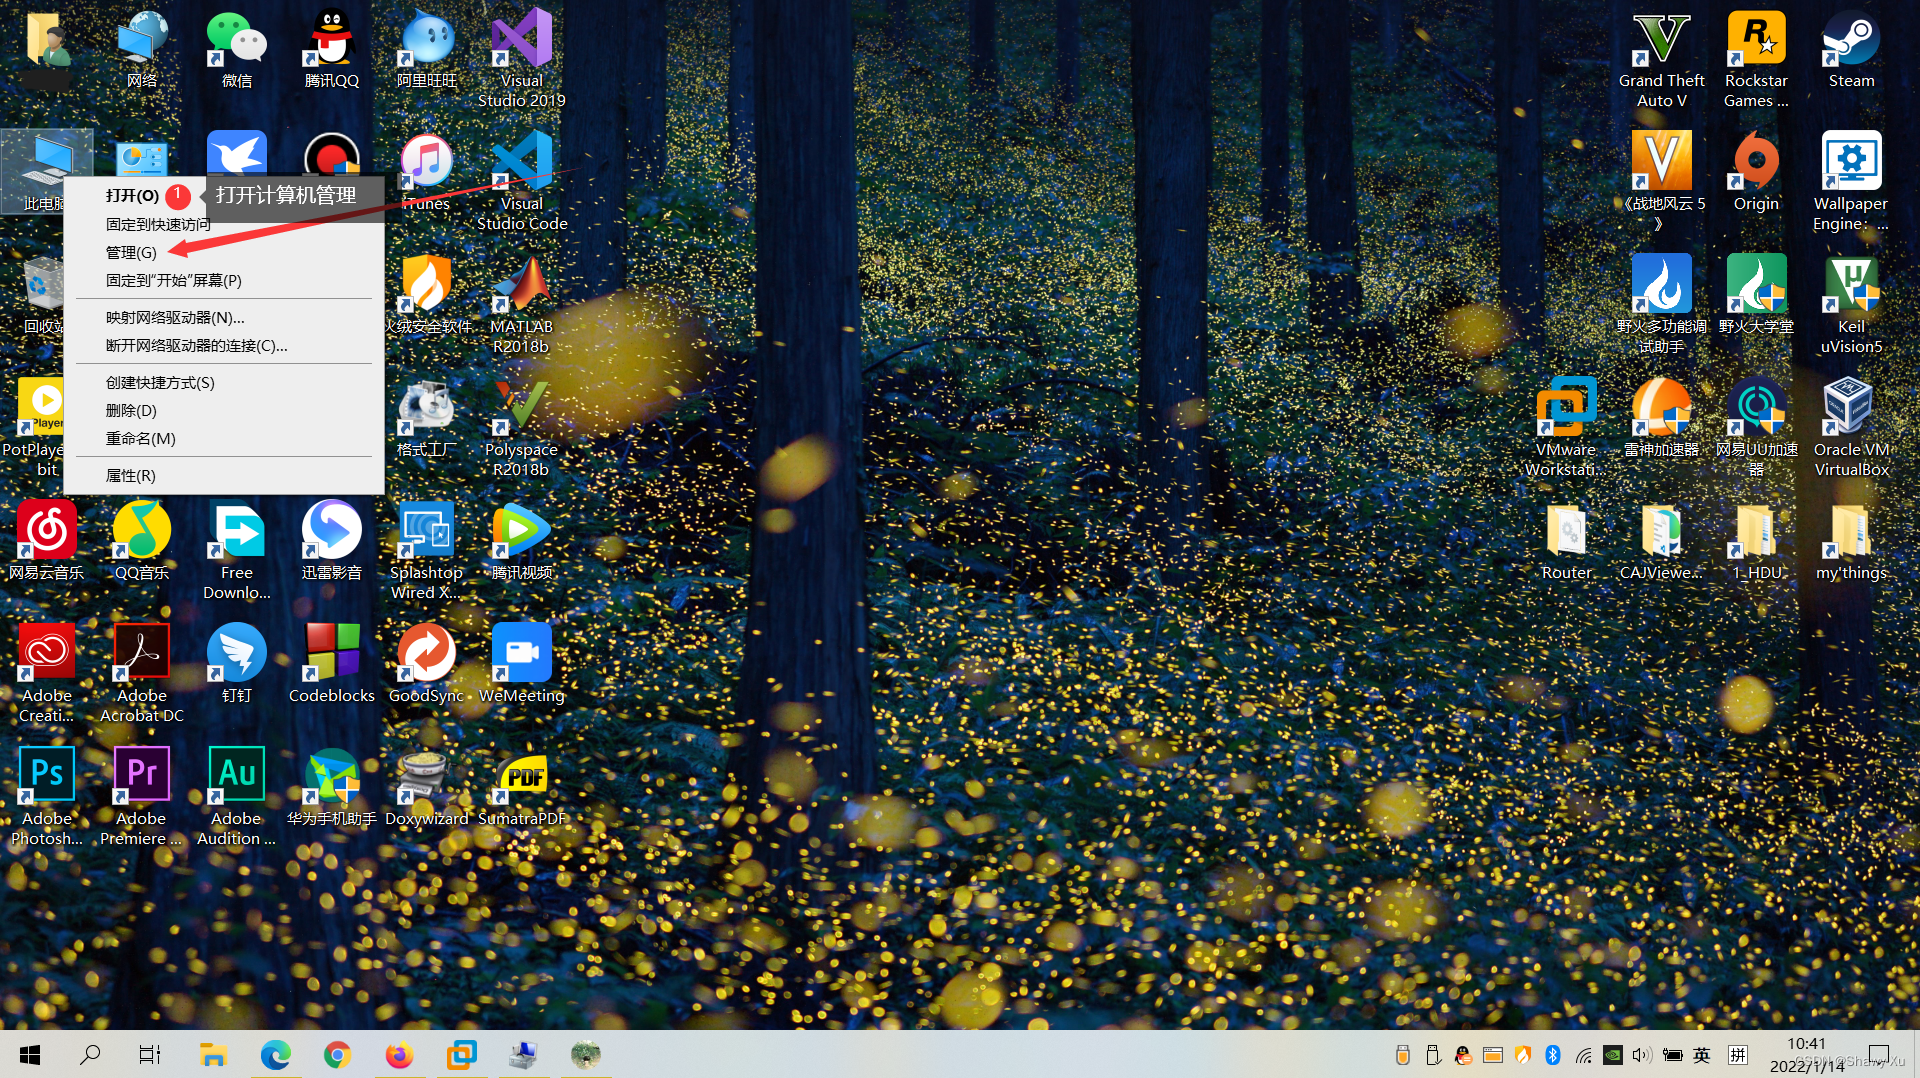Choose 打开(O) from the context menu
Viewport: 1920px width, 1078px height.
(132, 195)
